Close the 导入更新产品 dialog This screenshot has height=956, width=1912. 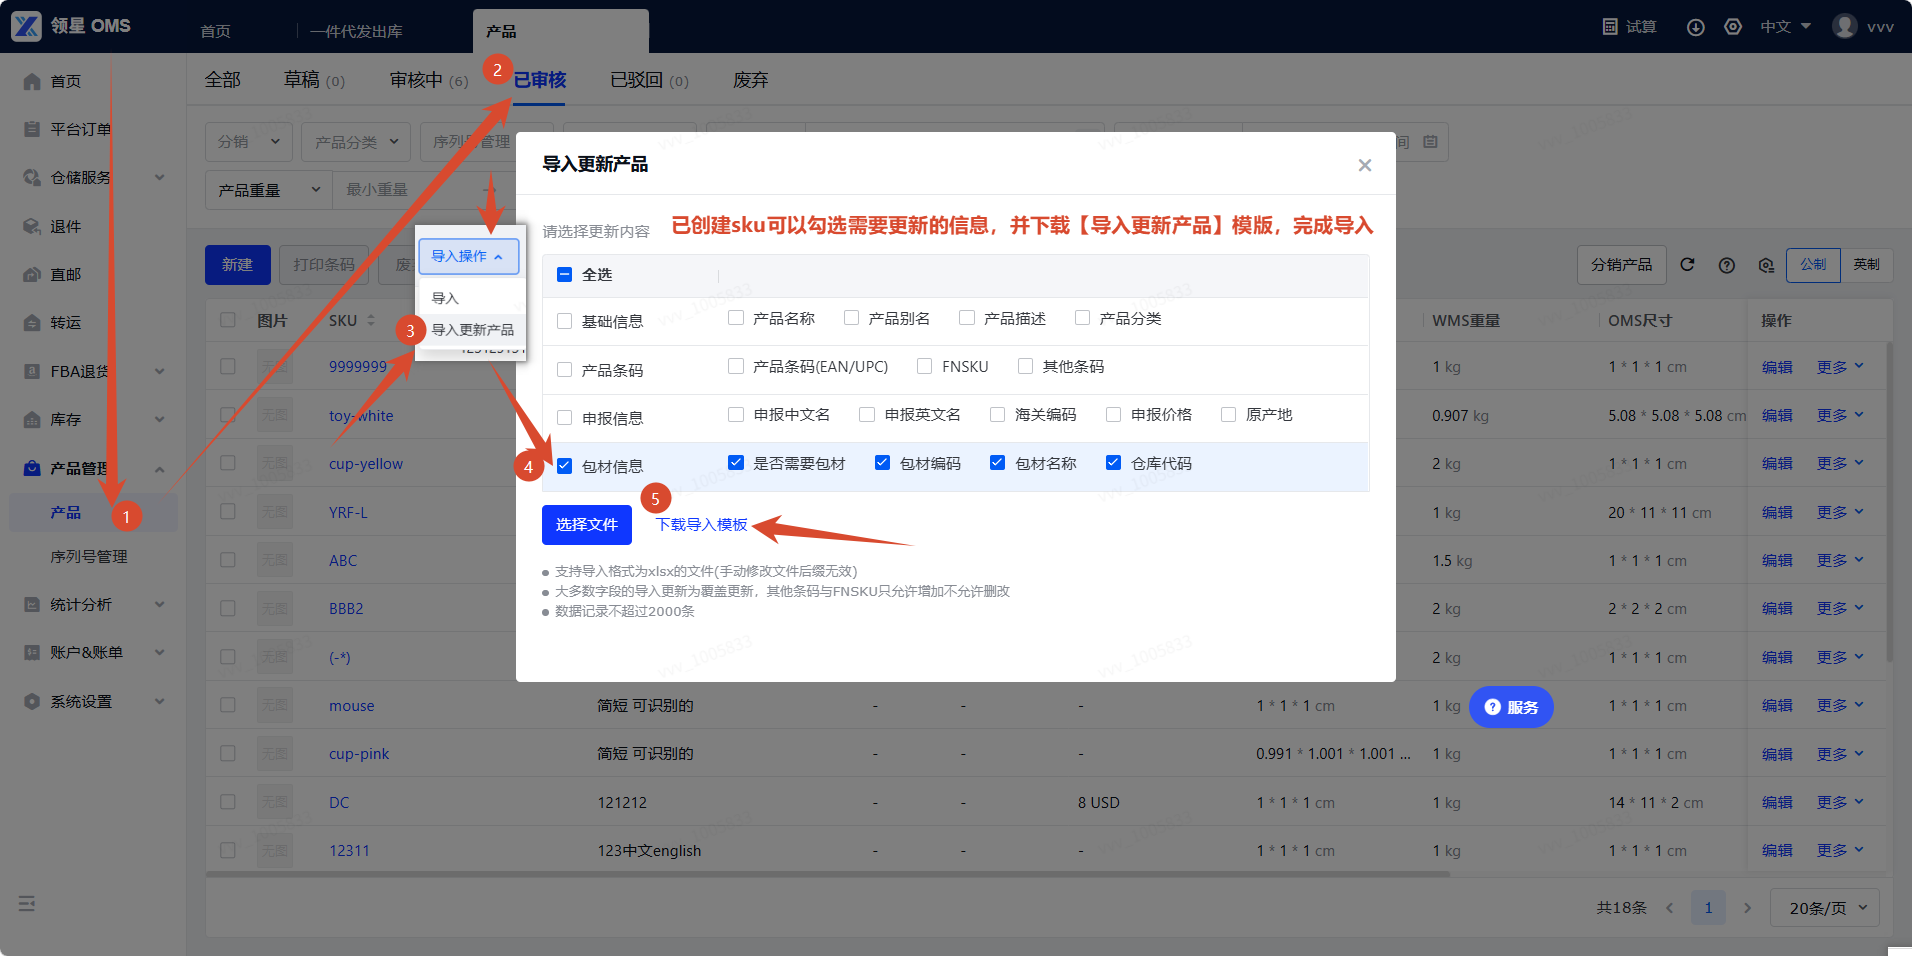tap(1365, 165)
